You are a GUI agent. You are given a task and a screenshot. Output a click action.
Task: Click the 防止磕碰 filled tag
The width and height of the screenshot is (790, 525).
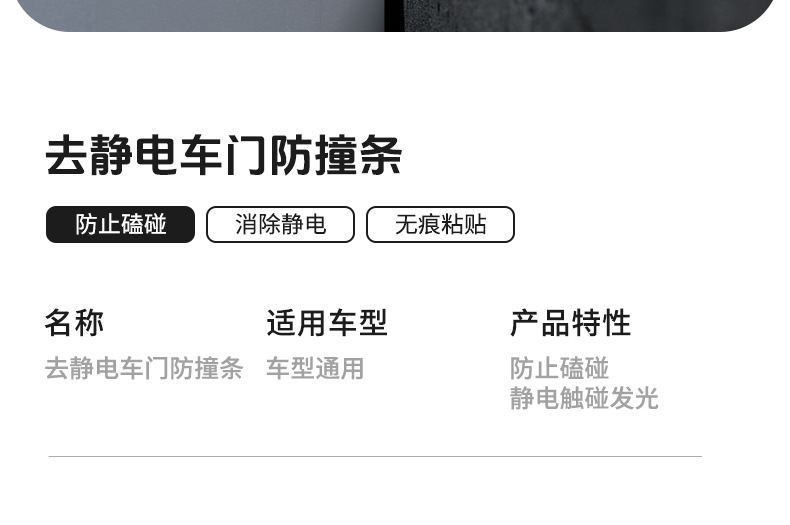coord(120,224)
